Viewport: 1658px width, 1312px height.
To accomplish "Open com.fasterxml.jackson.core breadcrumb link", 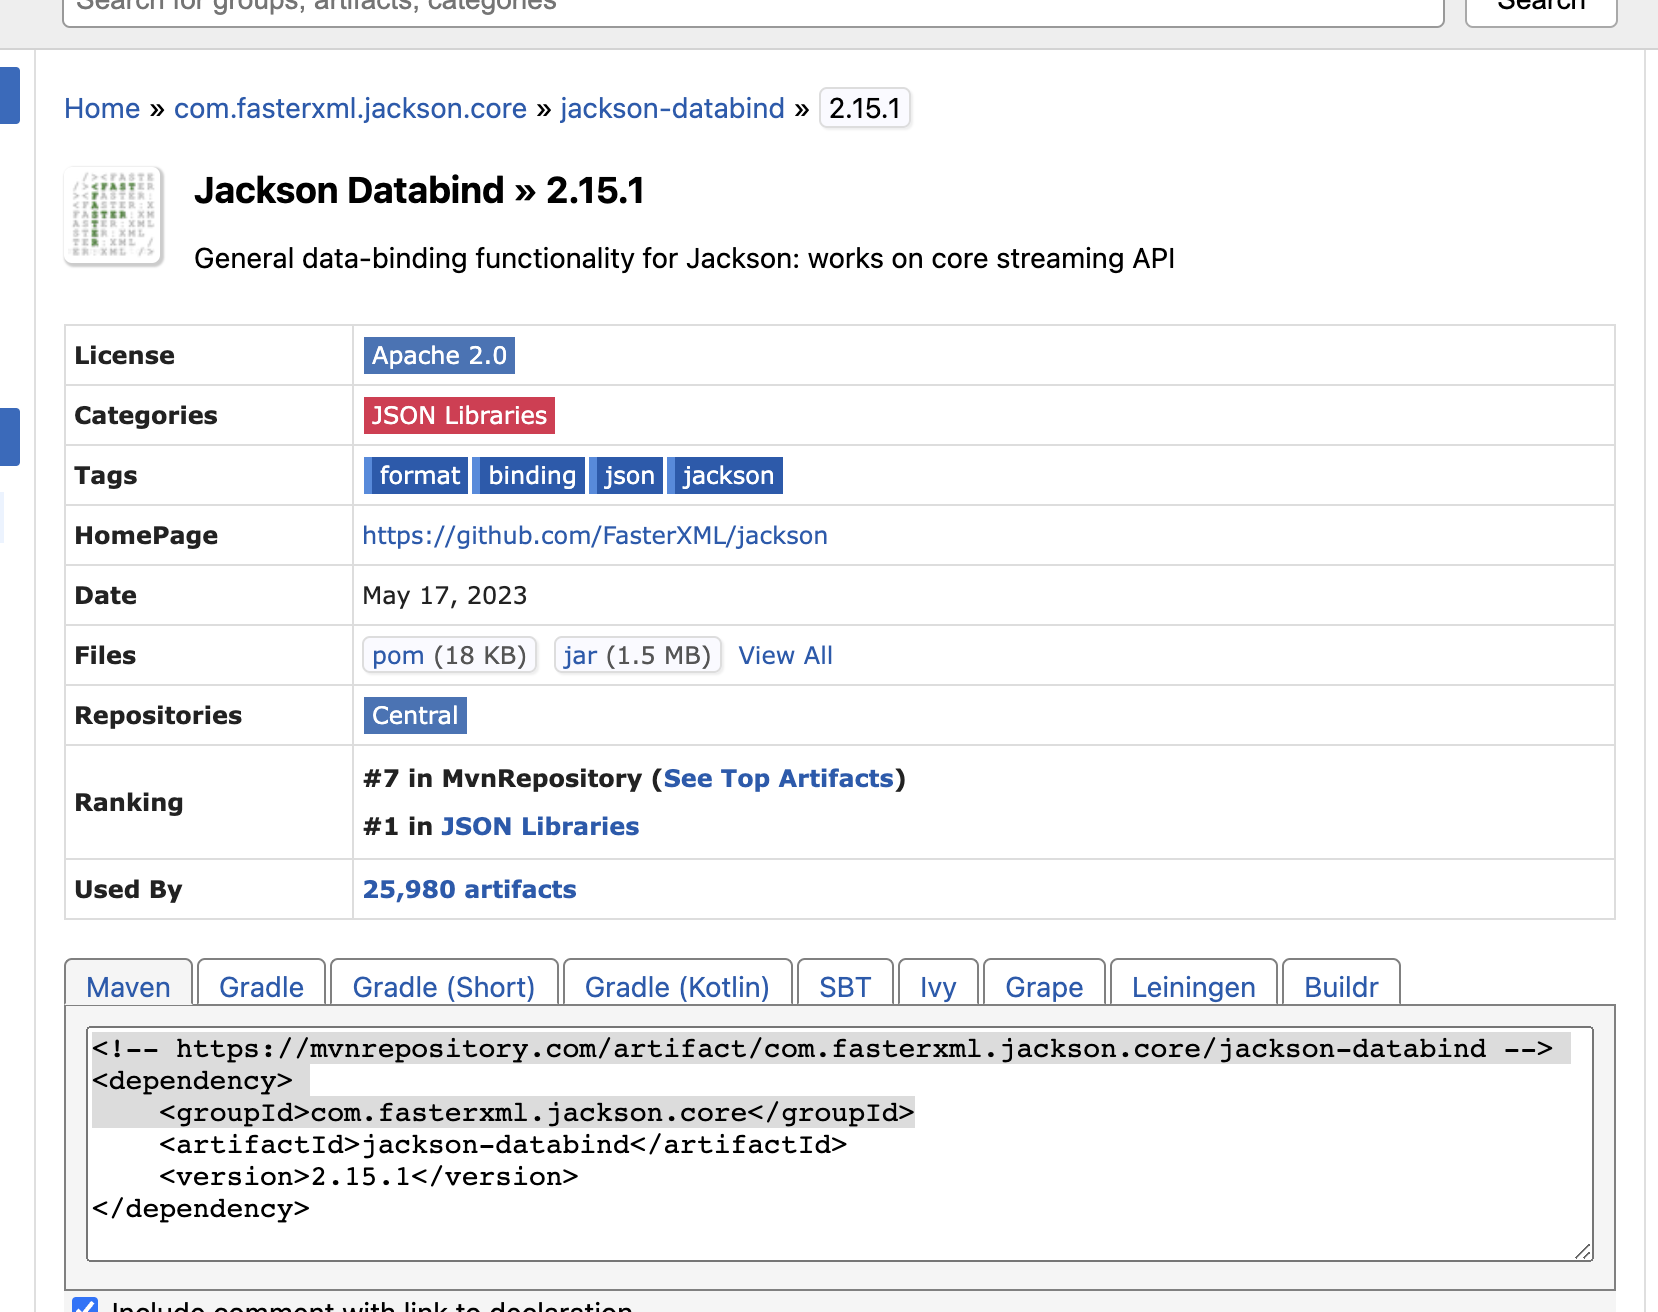I will click(350, 108).
